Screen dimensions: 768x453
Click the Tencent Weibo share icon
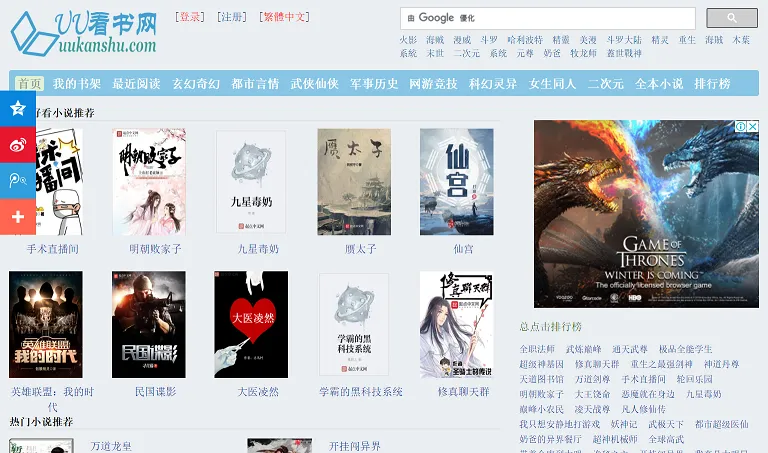pos(17,180)
